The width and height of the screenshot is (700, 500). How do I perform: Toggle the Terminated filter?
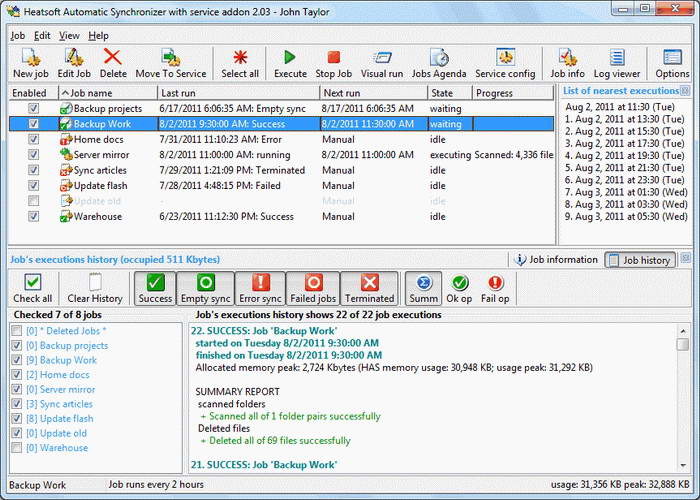pos(369,288)
